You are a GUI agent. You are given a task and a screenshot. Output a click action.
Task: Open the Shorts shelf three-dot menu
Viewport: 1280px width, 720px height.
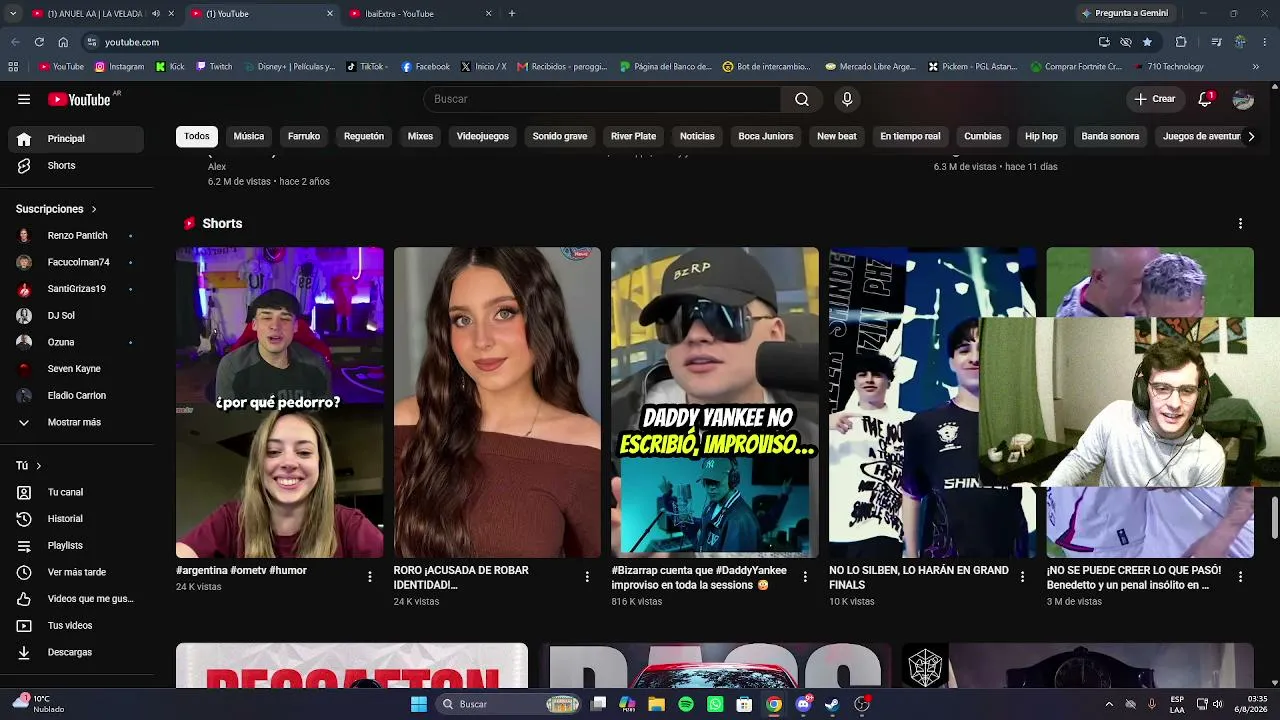[x=1240, y=223]
